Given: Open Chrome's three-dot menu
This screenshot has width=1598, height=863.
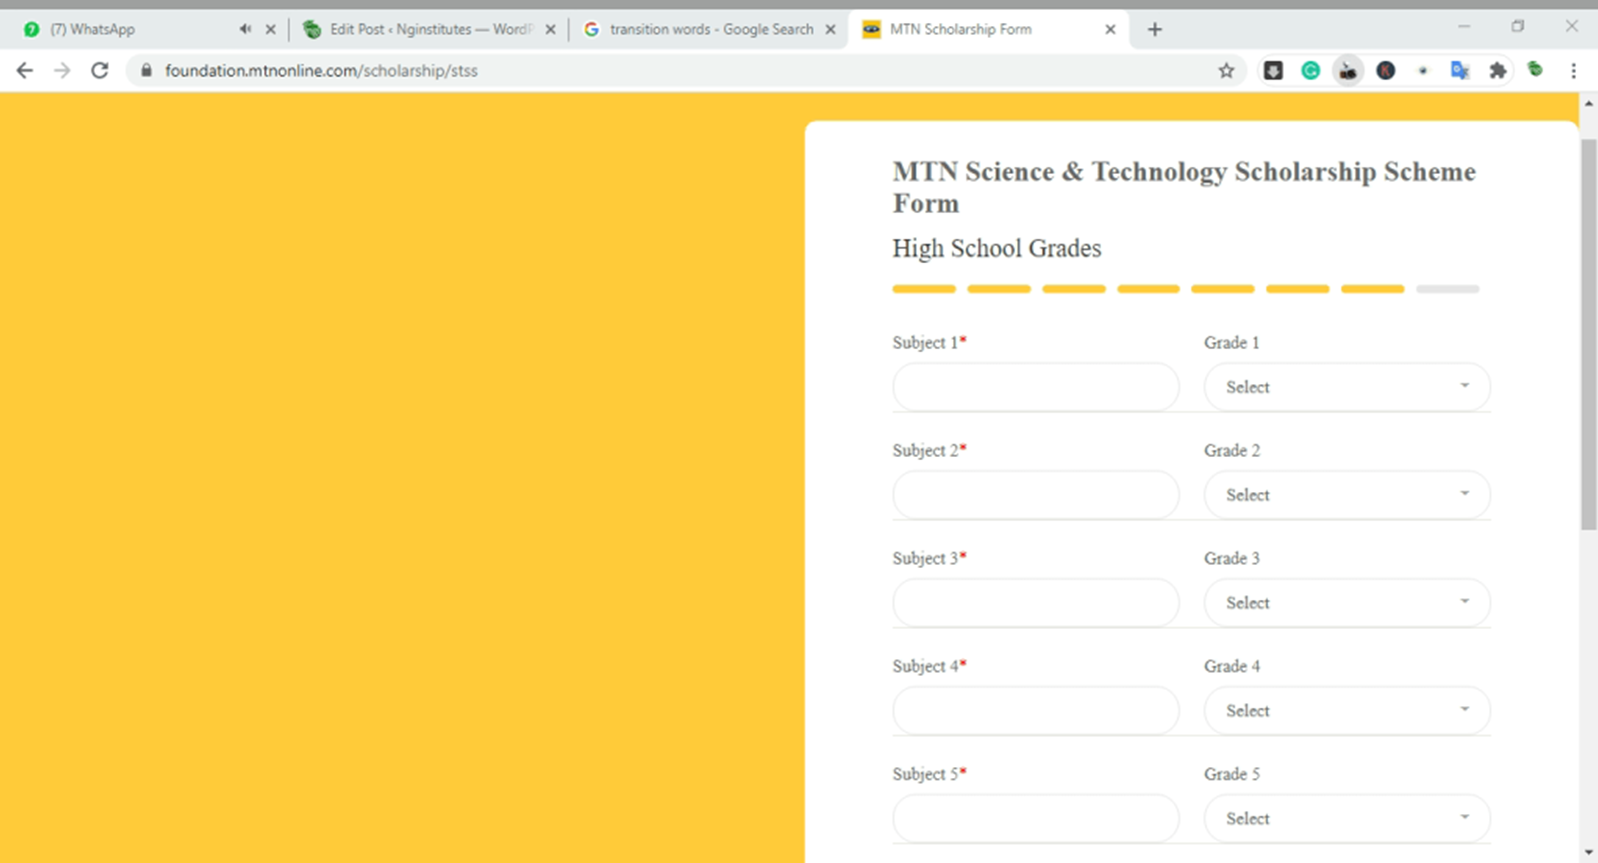Looking at the screenshot, I should (x=1573, y=70).
